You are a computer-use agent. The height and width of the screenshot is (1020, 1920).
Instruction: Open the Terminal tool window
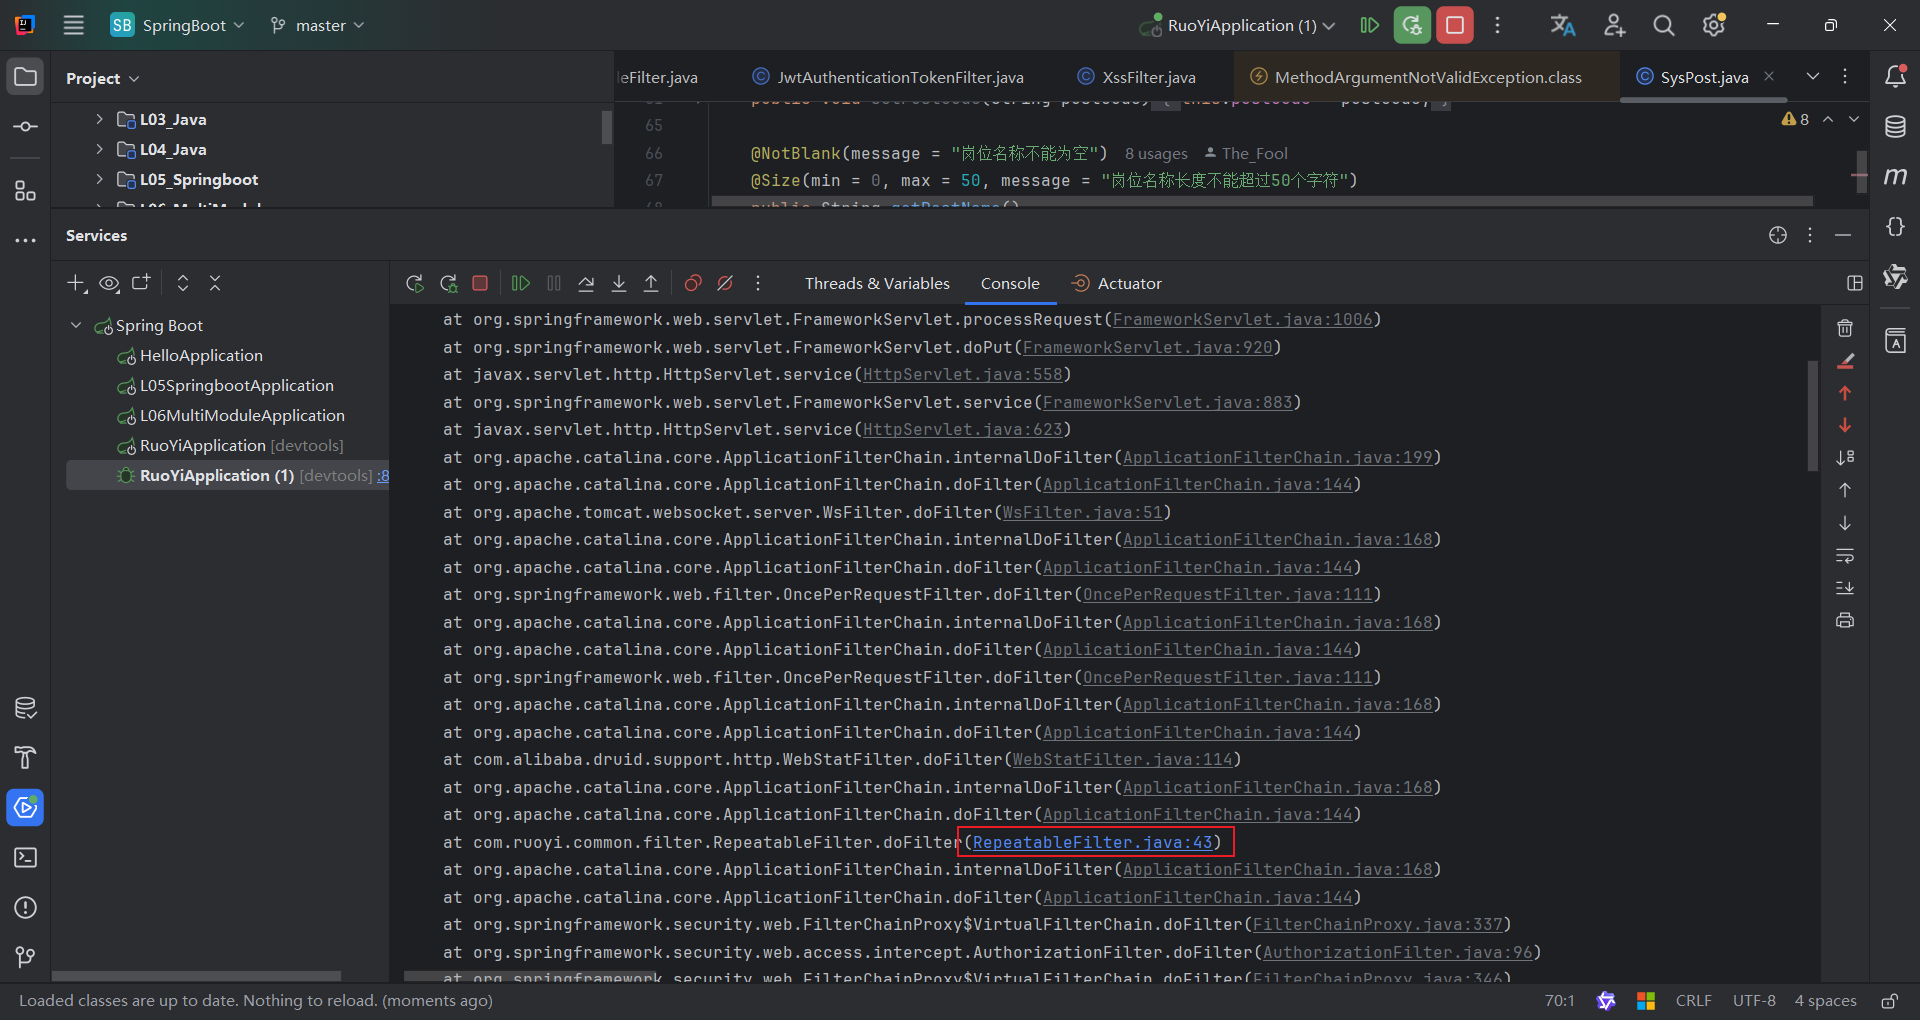coord(25,858)
